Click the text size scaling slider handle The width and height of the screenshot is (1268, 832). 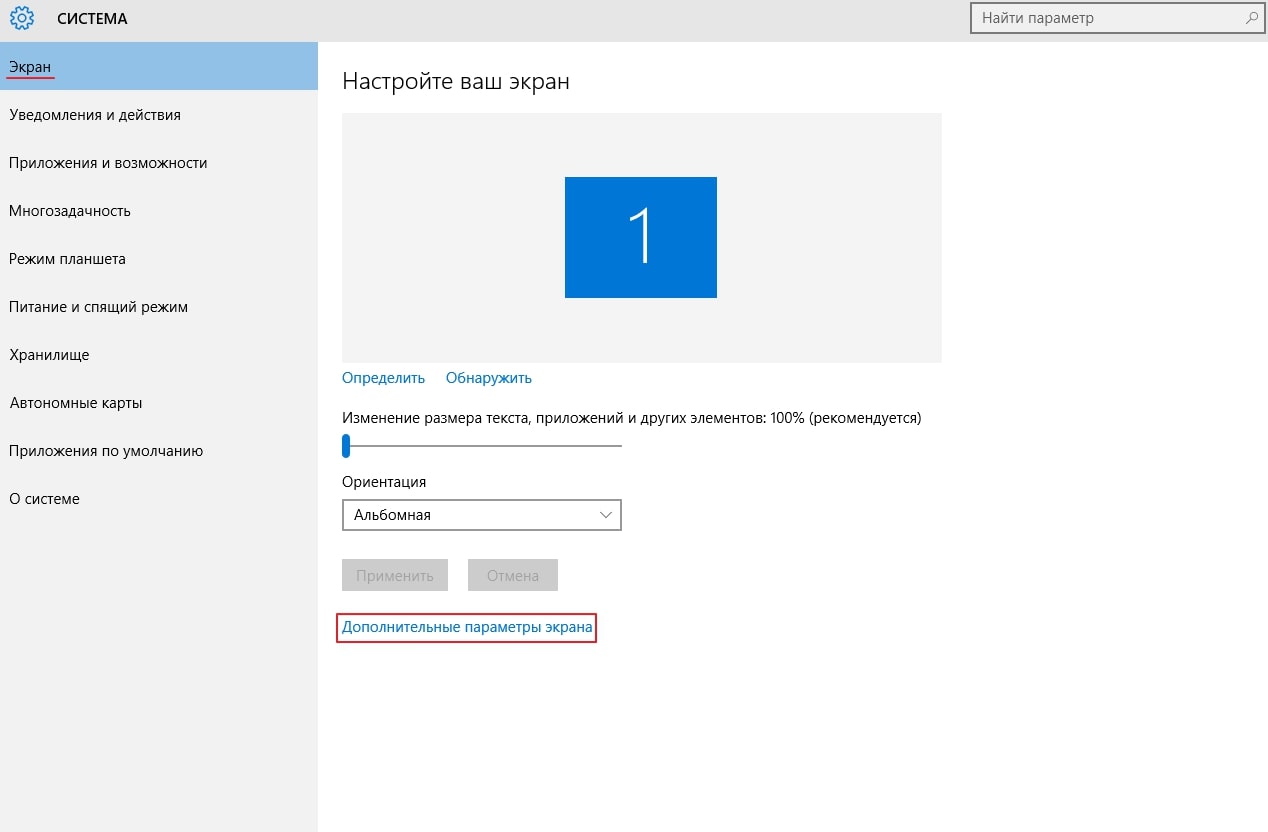(346, 445)
